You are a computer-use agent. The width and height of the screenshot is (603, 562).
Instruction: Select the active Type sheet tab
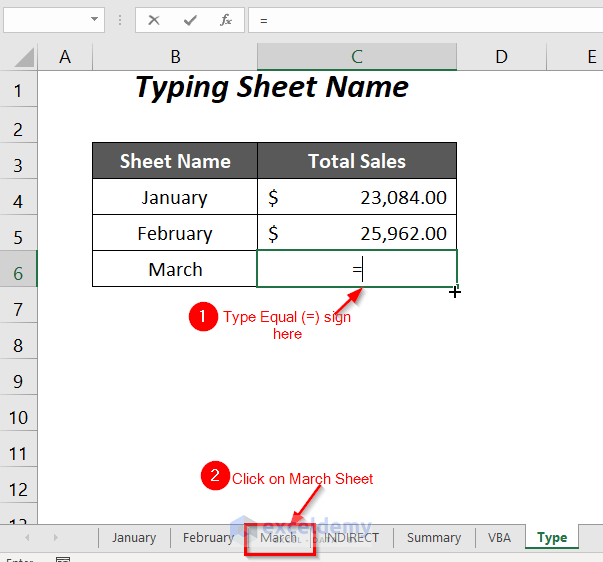click(552, 537)
